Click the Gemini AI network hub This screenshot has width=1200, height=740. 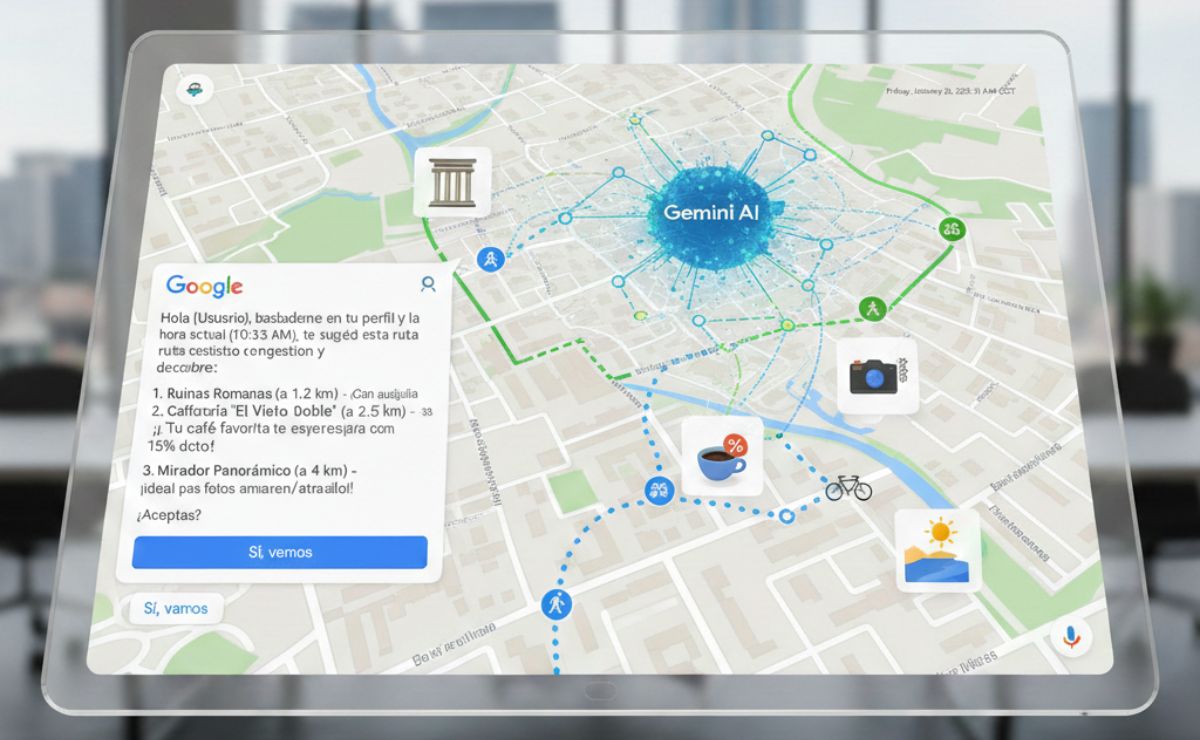pos(712,213)
